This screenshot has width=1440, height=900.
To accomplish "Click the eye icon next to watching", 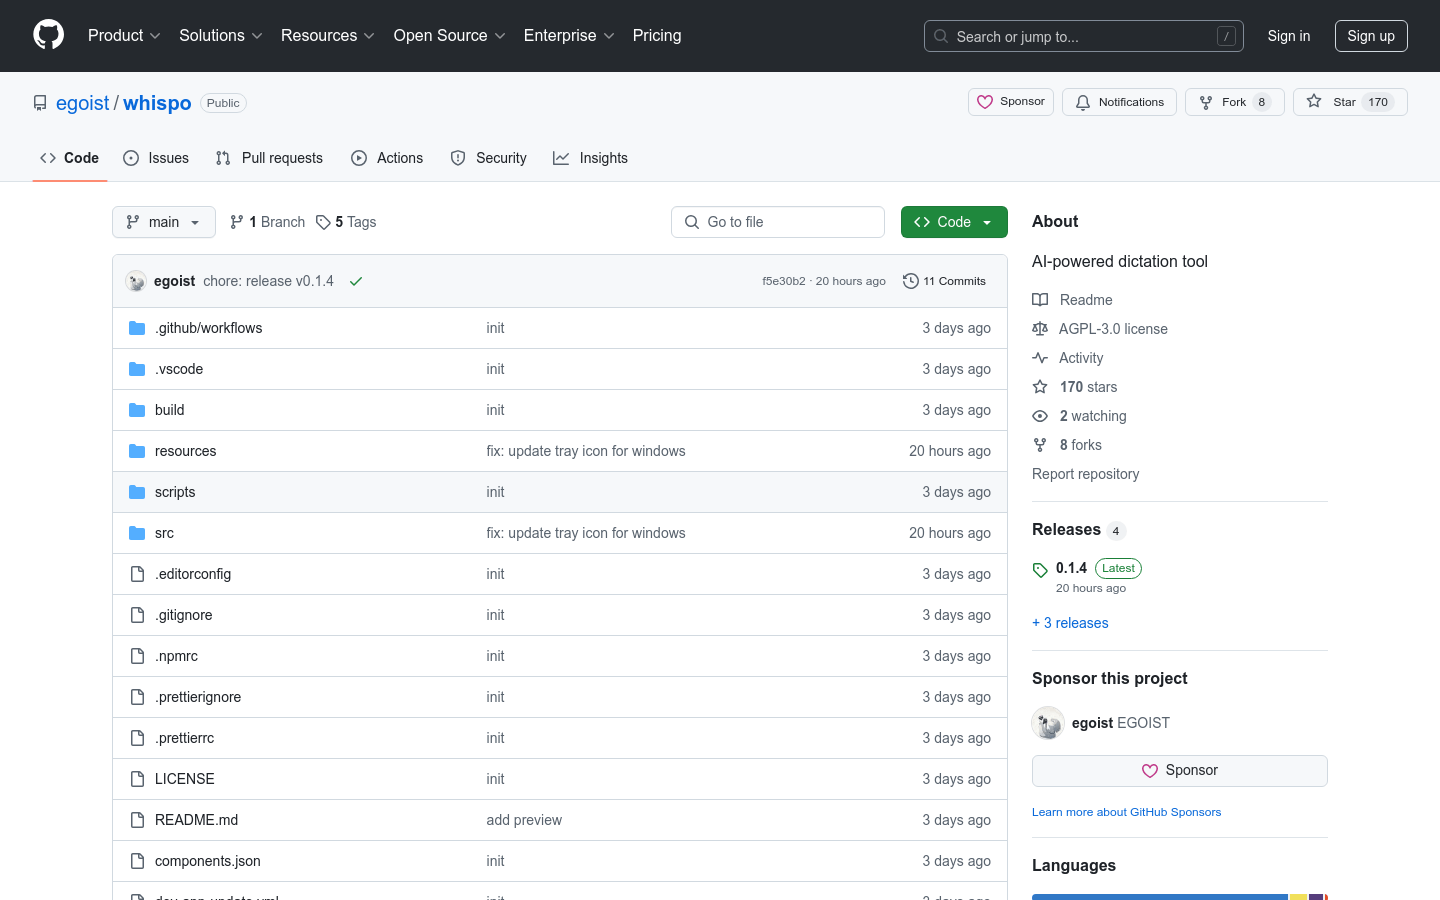I will [1040, 416].
